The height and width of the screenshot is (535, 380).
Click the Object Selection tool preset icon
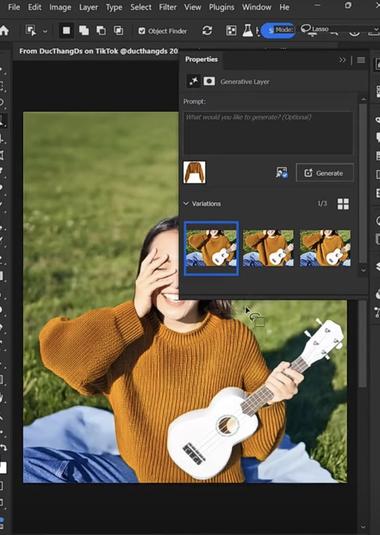31,31
